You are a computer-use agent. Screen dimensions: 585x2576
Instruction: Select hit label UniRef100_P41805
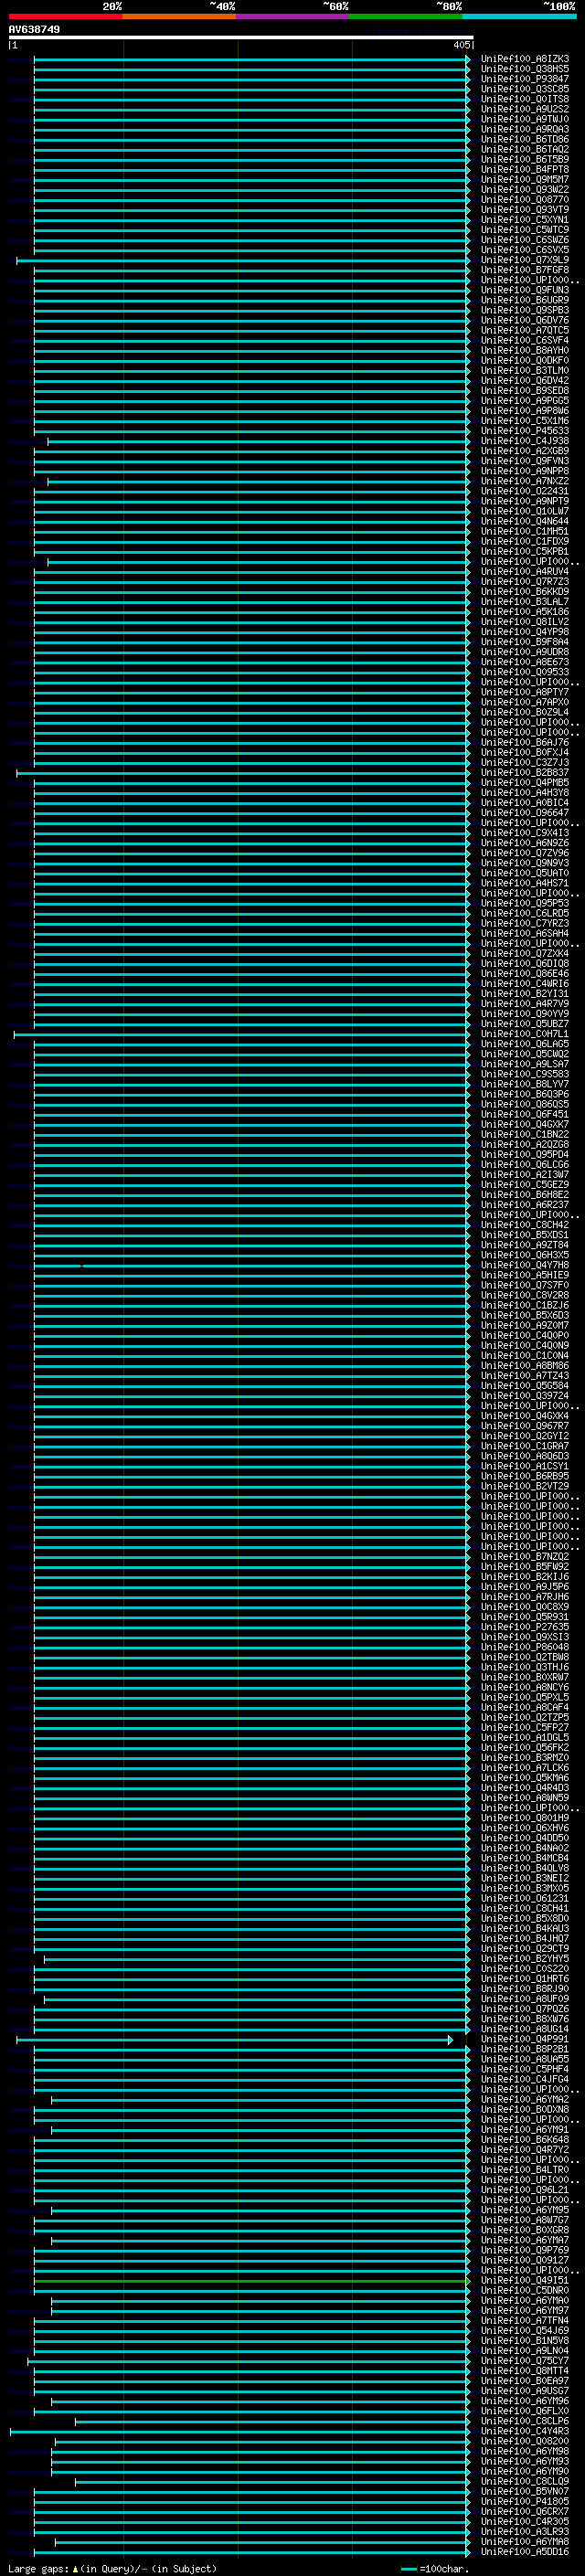525,2501
